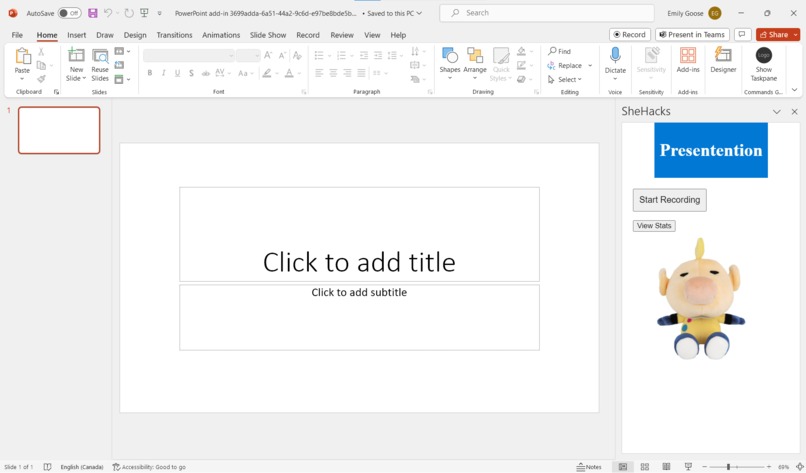Open the Customize Quick Access Toolbar dropdown

tap(159, 13)
